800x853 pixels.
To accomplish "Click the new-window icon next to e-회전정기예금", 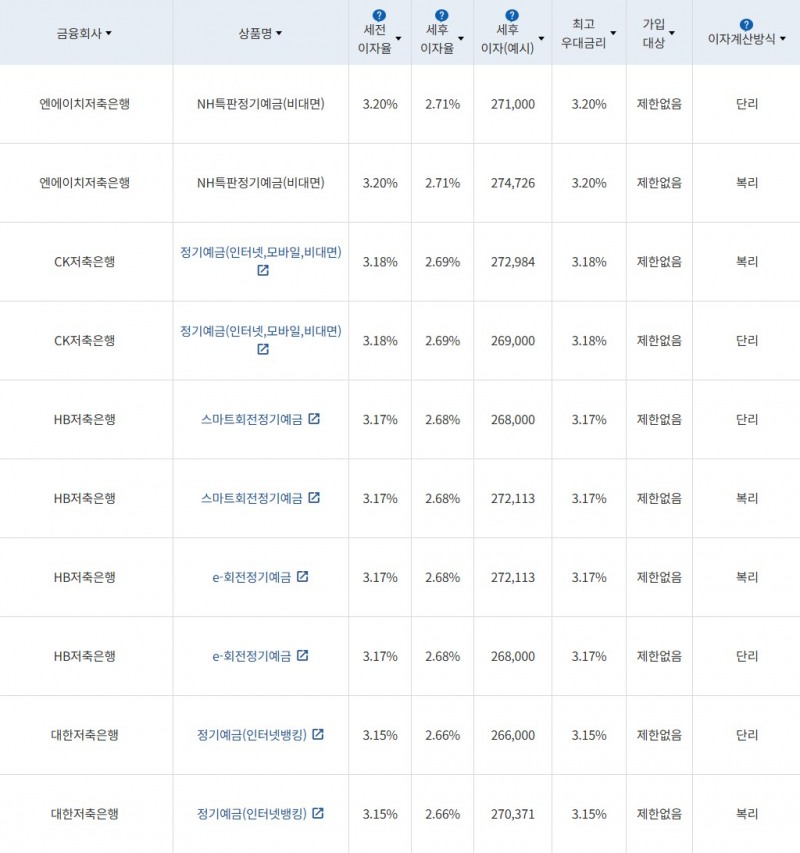I will tap(303, 577).
